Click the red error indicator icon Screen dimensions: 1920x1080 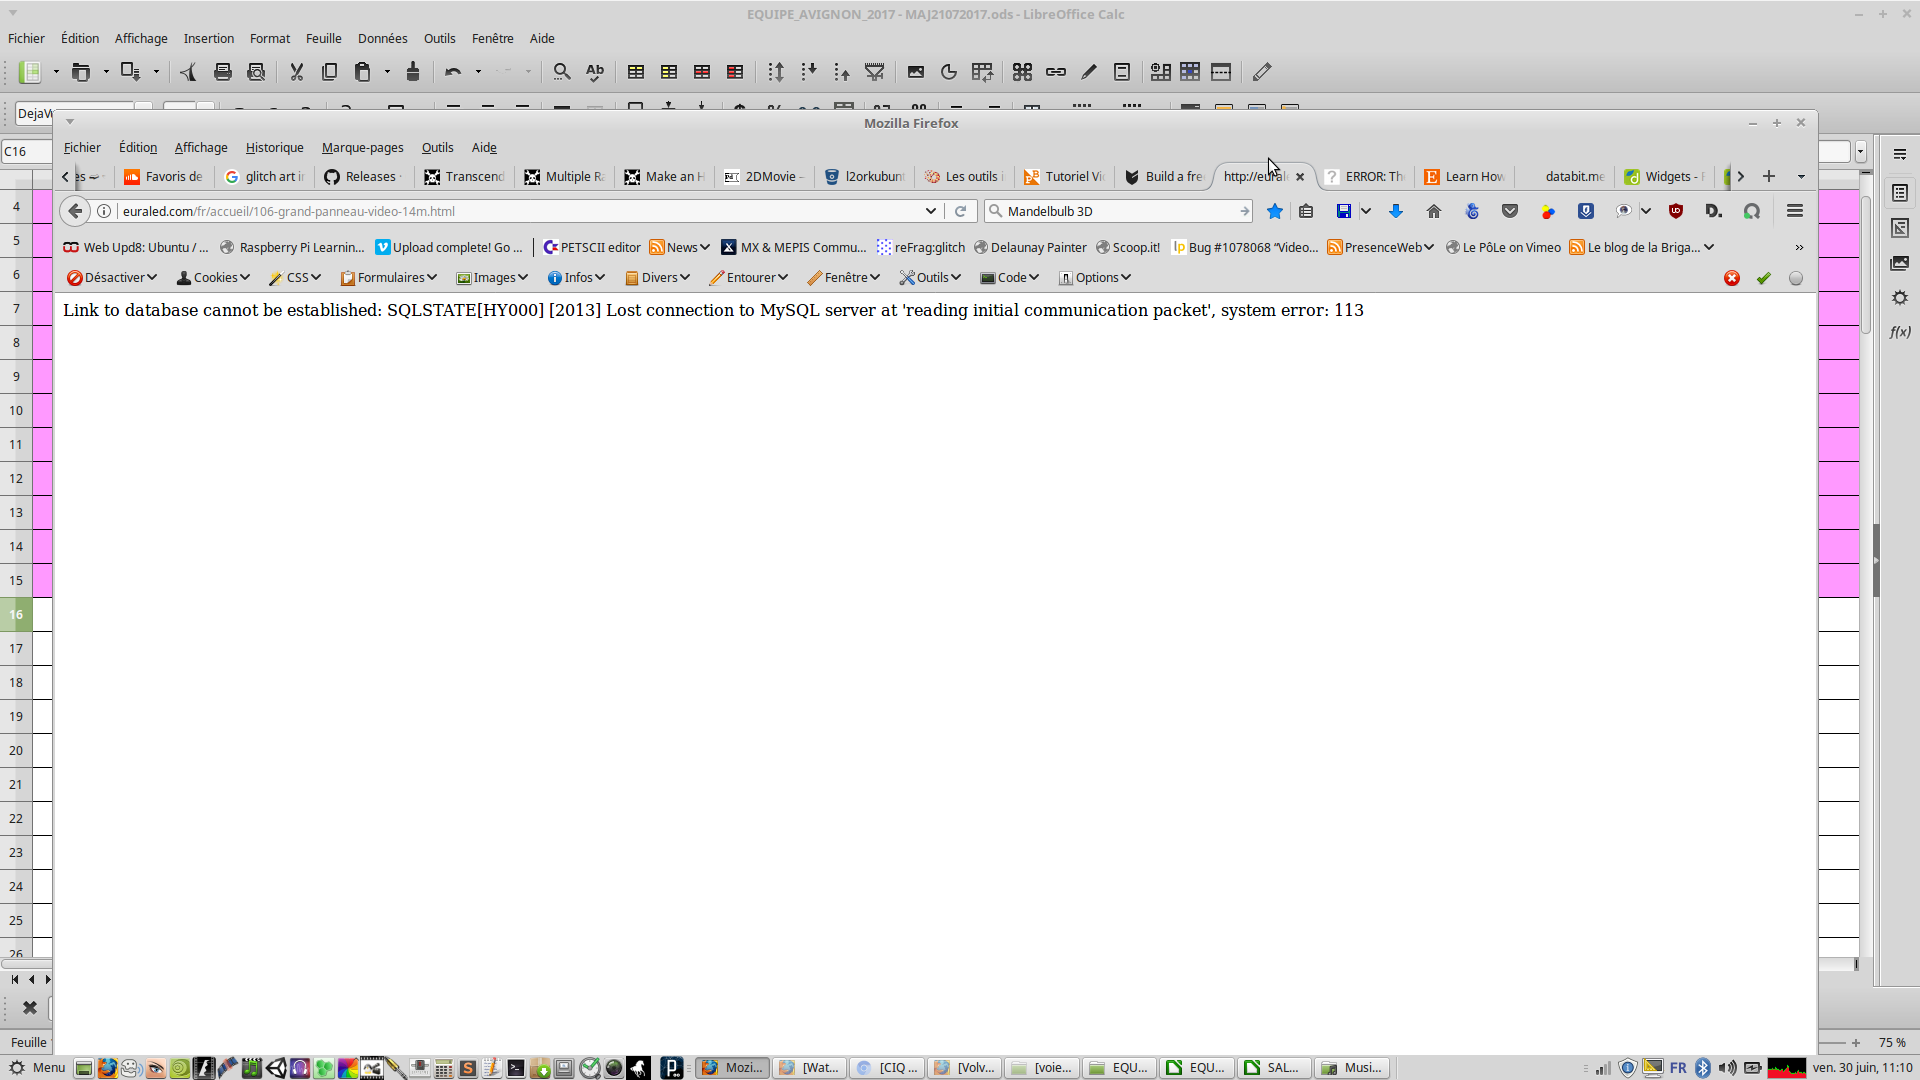pos(1732,278)
